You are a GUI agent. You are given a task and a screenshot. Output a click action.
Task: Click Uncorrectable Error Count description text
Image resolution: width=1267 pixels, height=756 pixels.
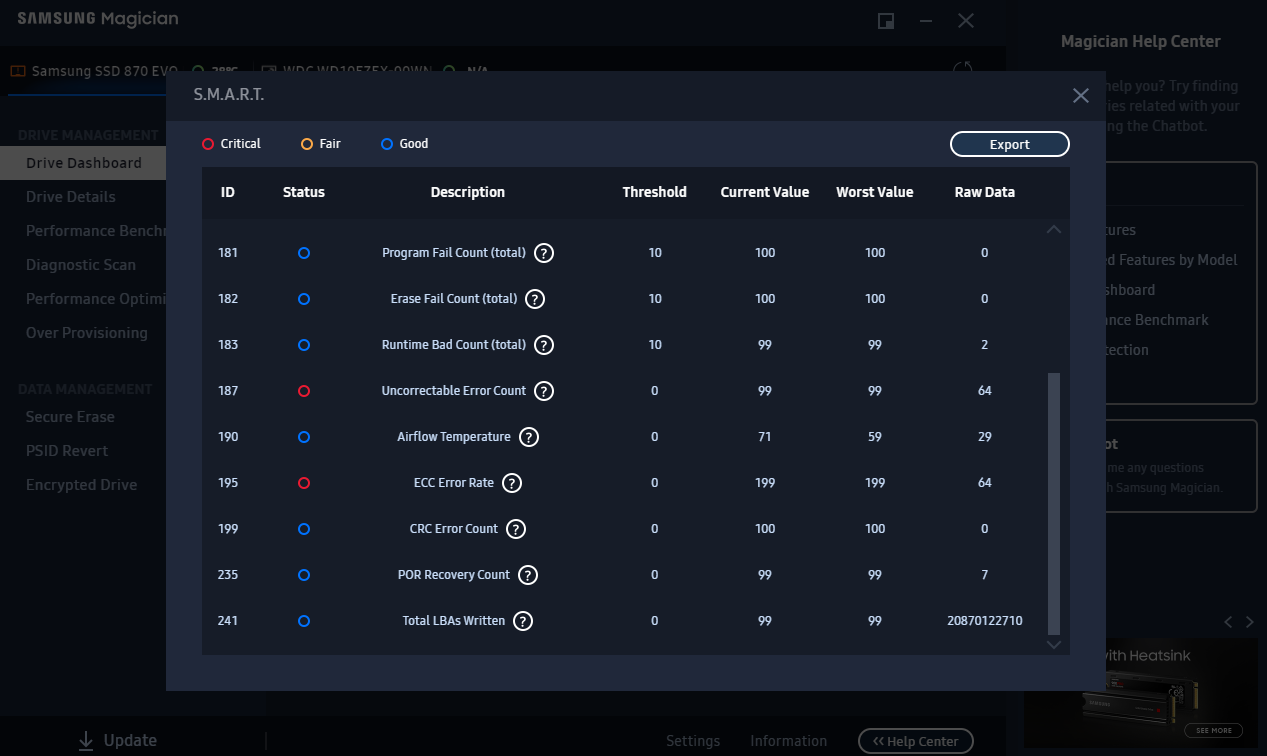click(454, 391)
